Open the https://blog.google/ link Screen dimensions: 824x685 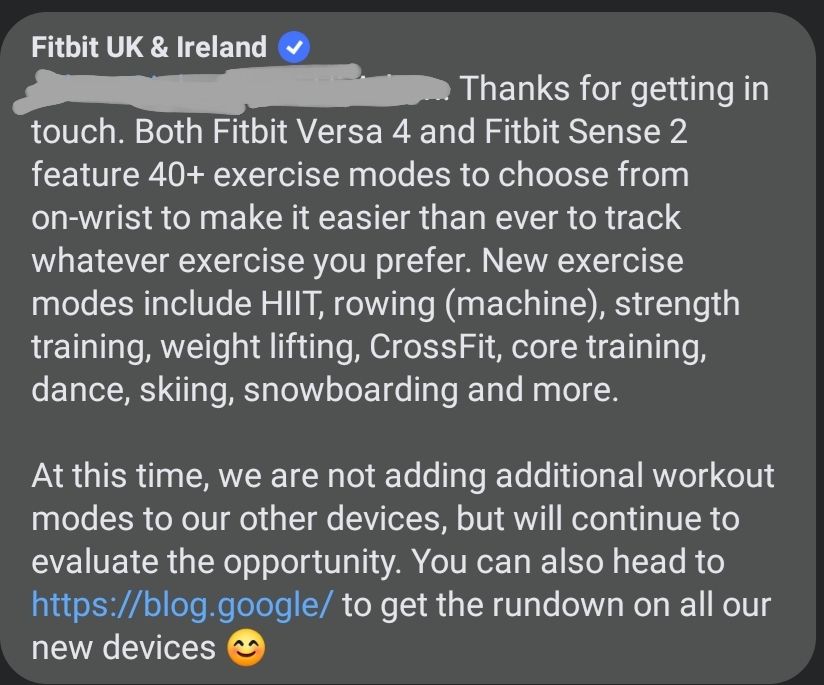click(x=182, y=604)
